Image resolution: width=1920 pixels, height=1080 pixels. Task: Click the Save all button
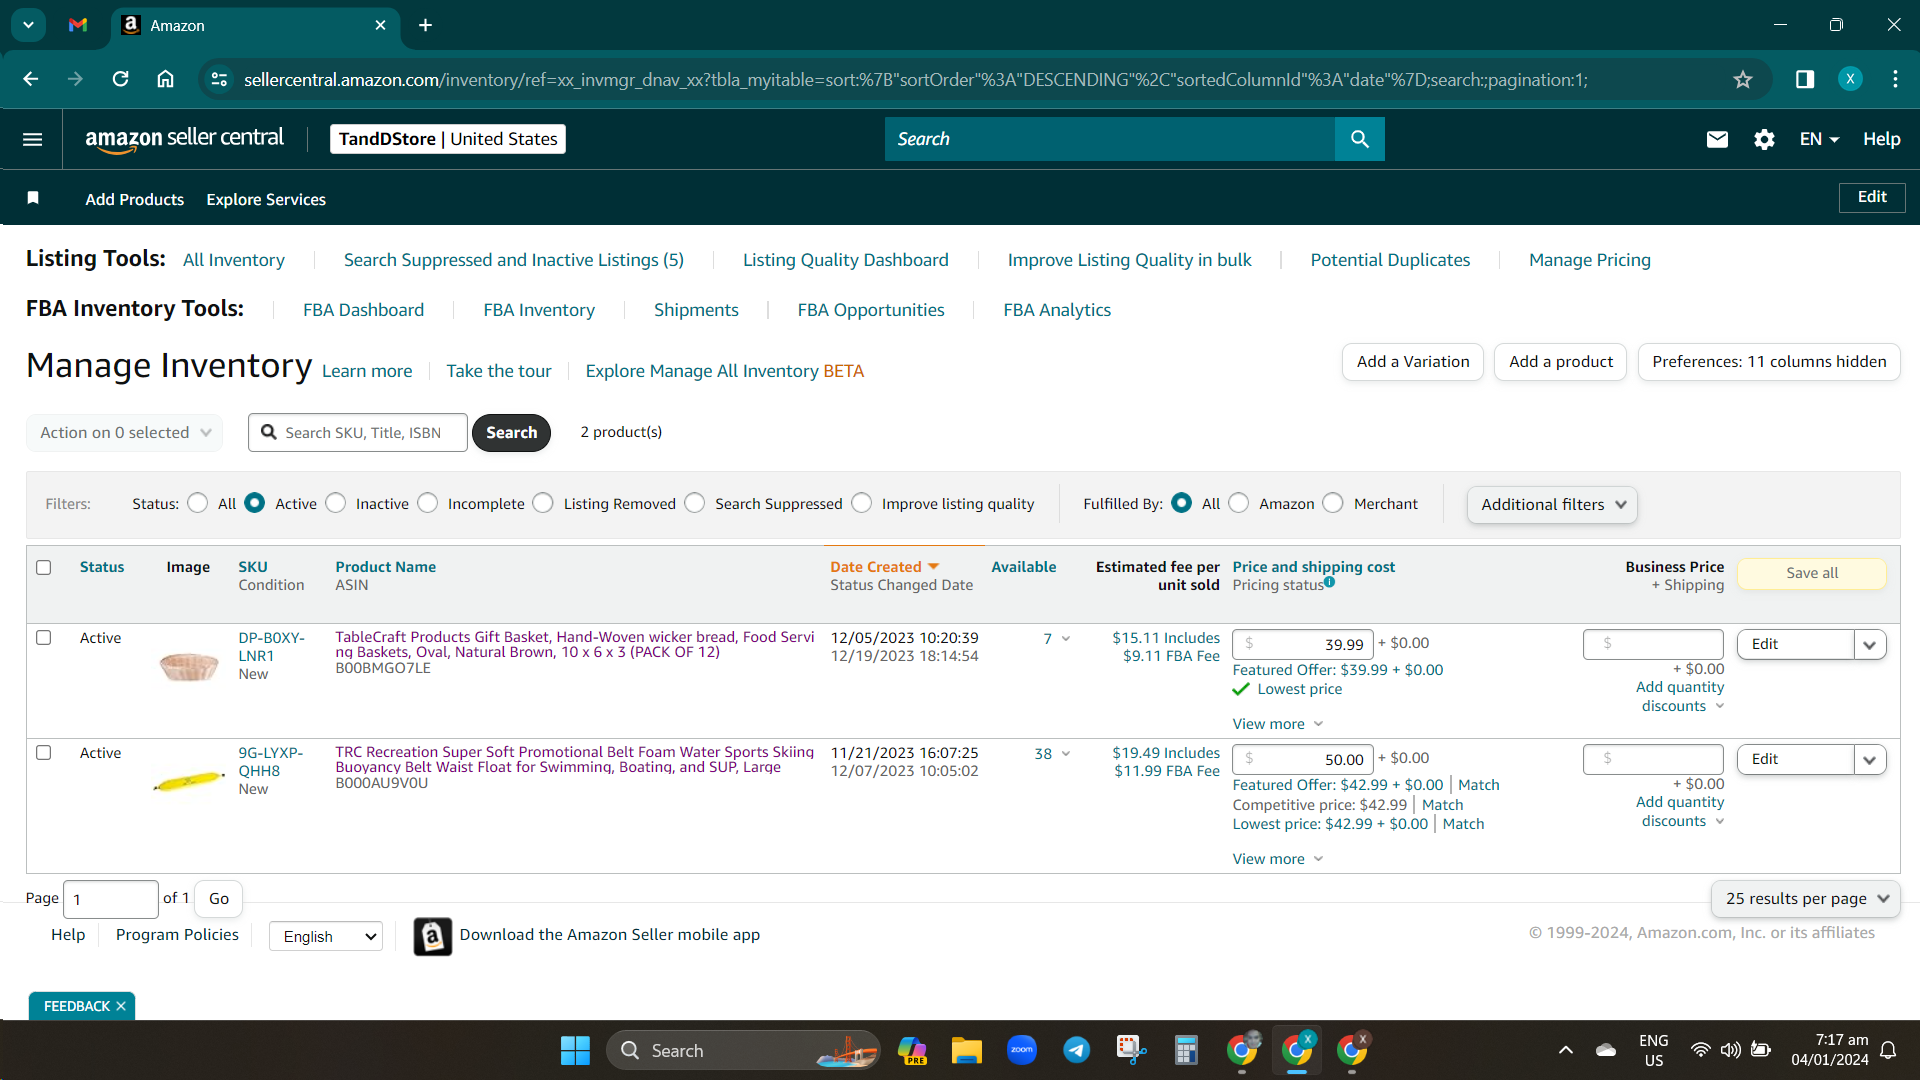pos(1812,573)
